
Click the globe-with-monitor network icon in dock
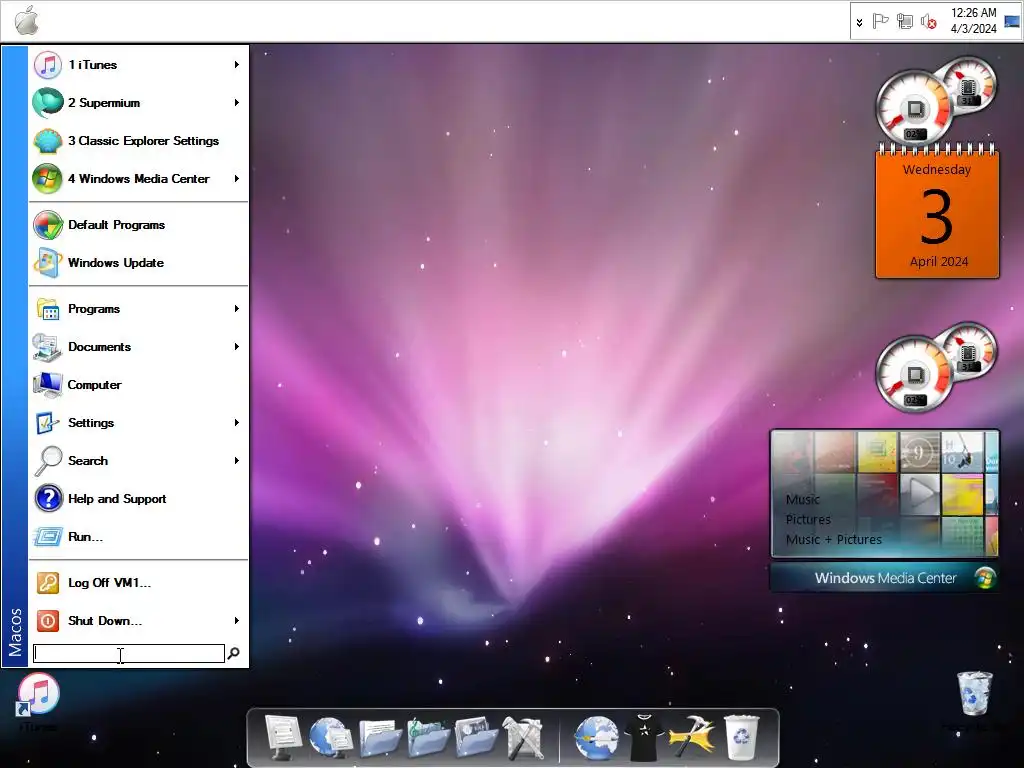[330, 737]
